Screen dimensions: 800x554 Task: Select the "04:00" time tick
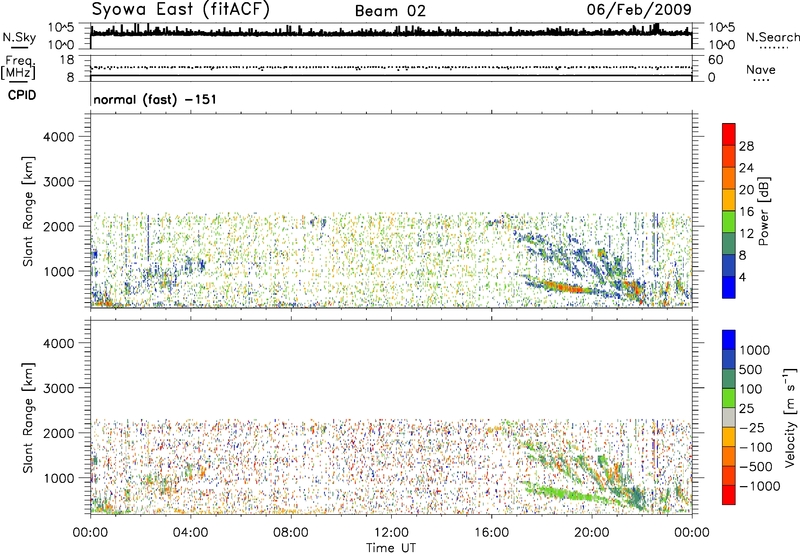(190, 533)
